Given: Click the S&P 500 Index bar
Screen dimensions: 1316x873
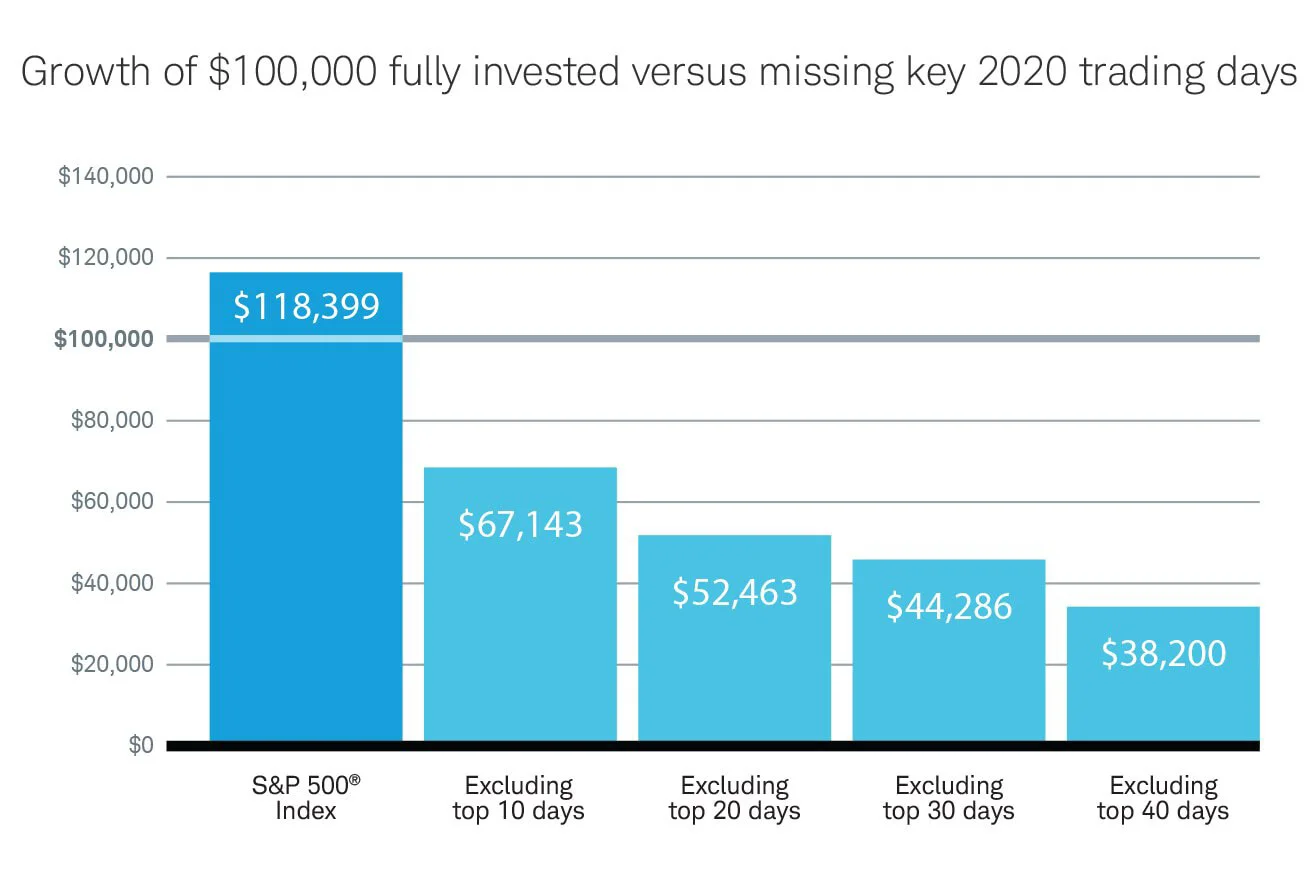Looking at the screenshot, I should tap(306, 507).
